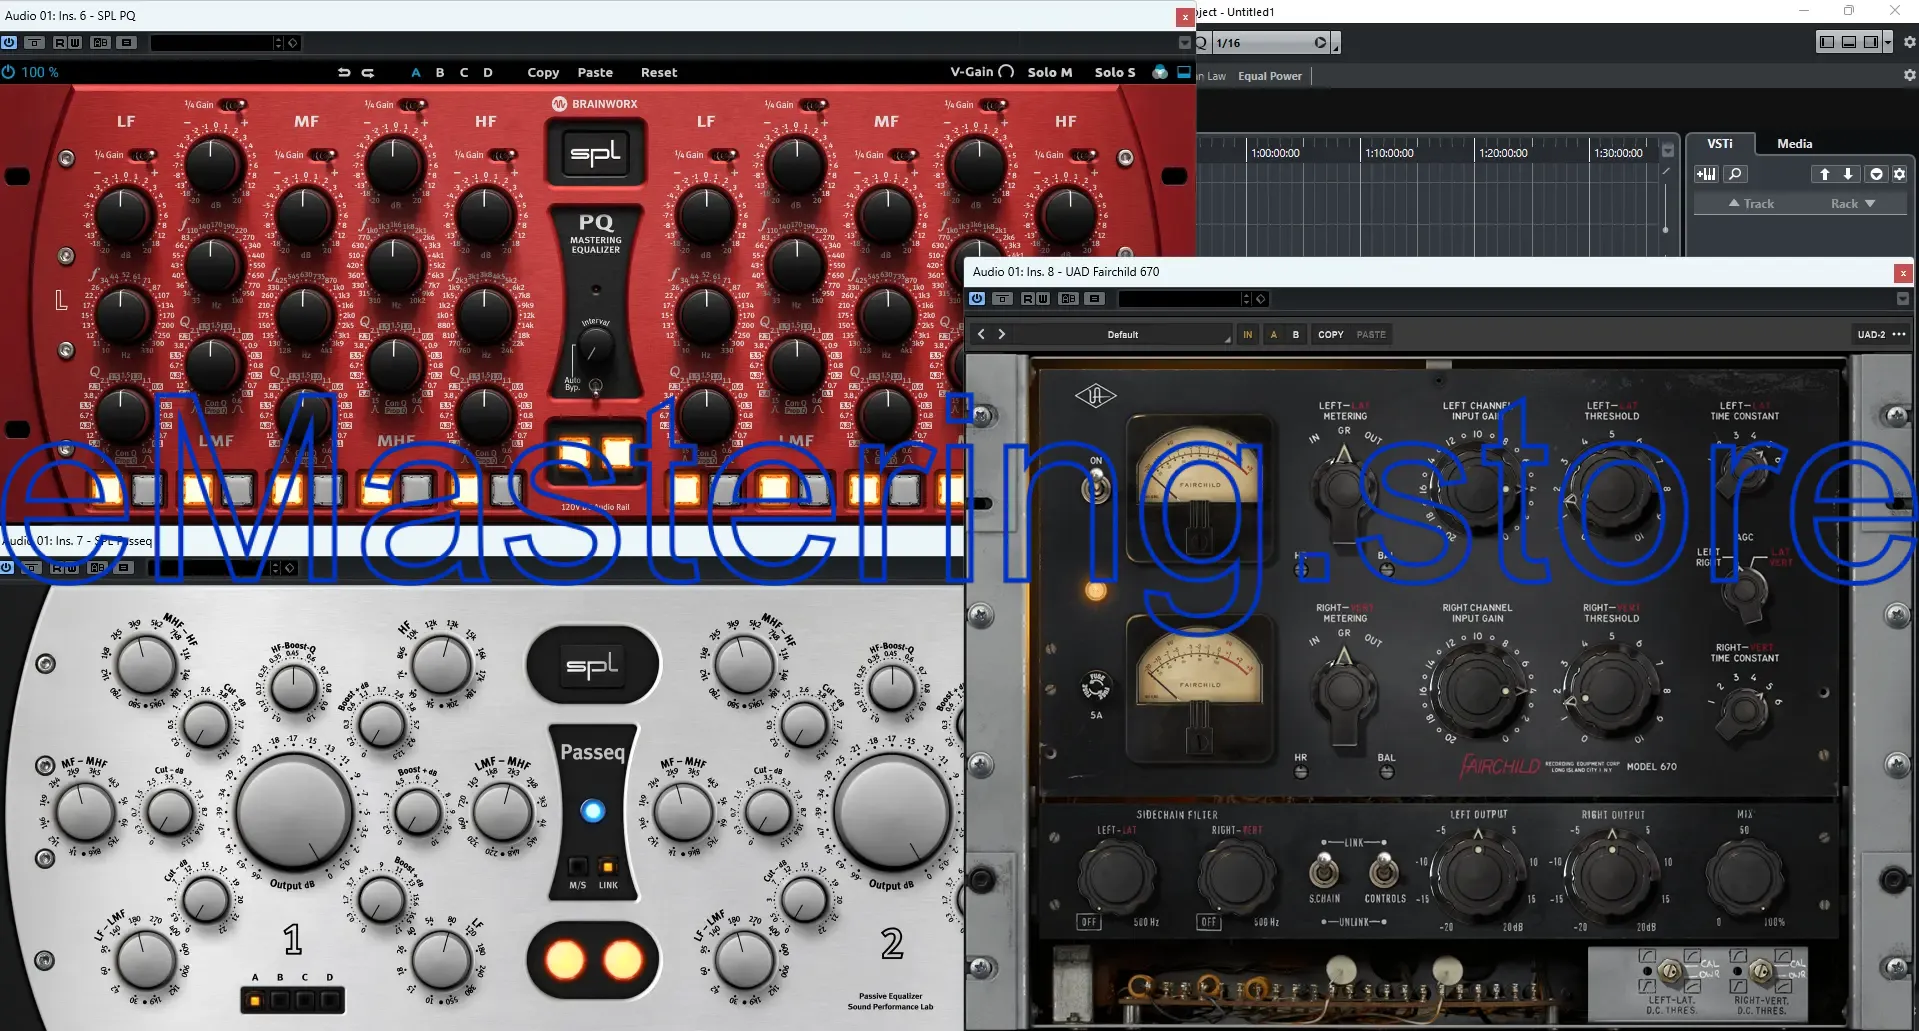Viewport: 1919px width, 1031px height.
Task: Undo last change in SPL PQ toolbar
Action: coord(344,72)
